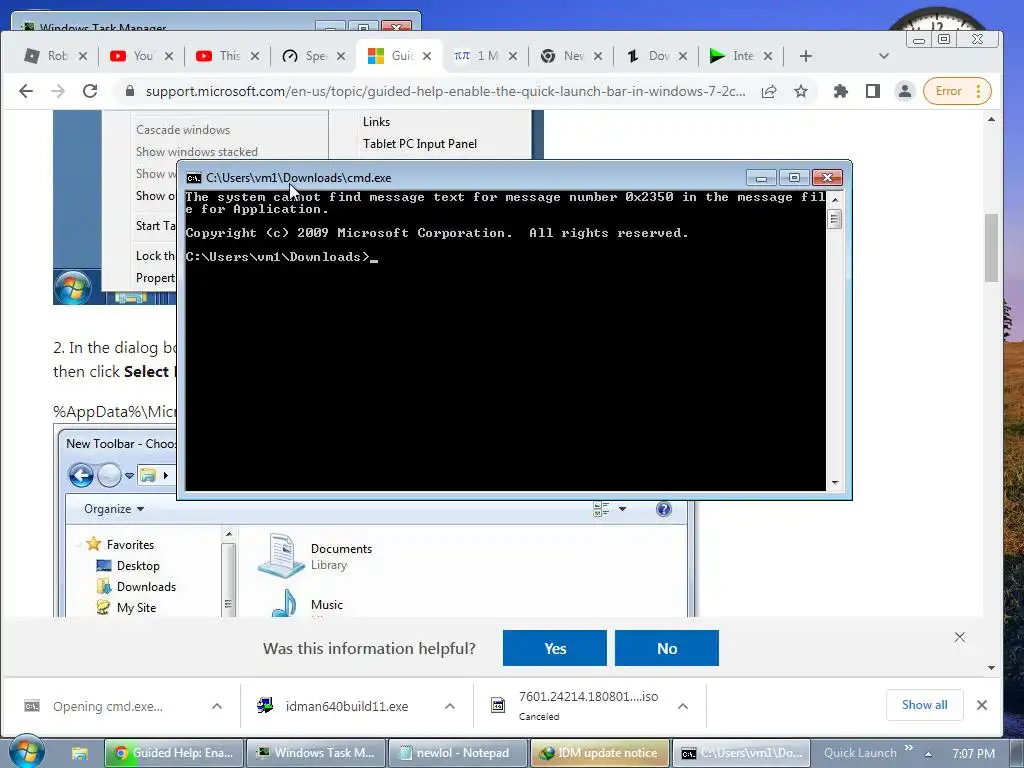Switch to Guided Help Chrome taskbar button

pyautogui.click(x=174, y=753)
